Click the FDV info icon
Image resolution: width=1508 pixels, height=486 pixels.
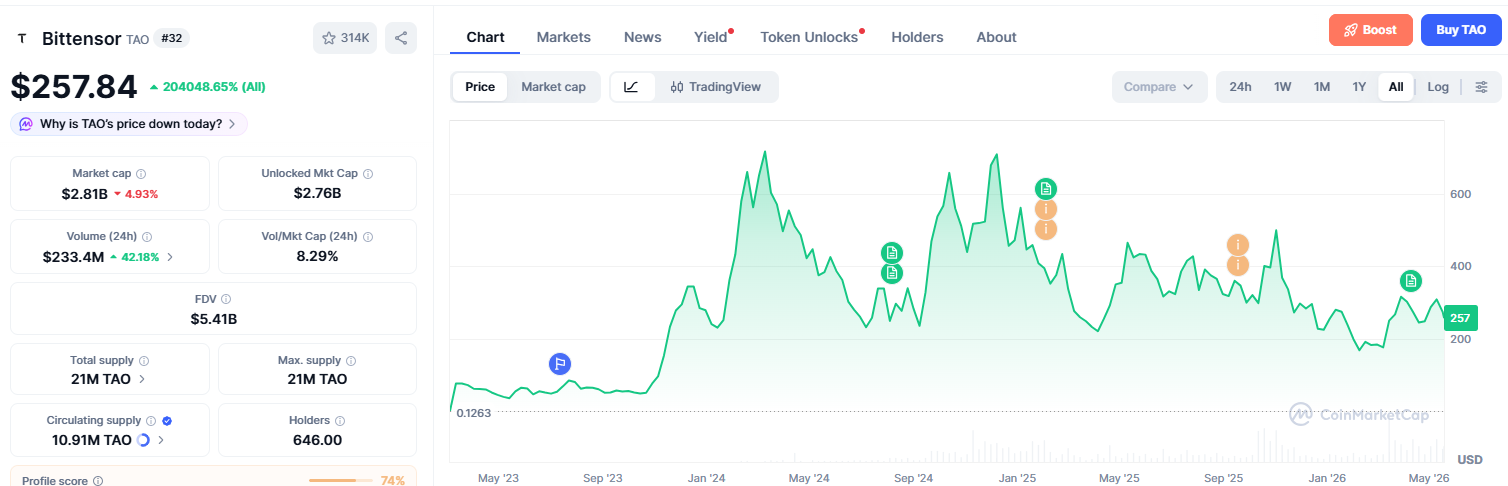coord(226,299)
